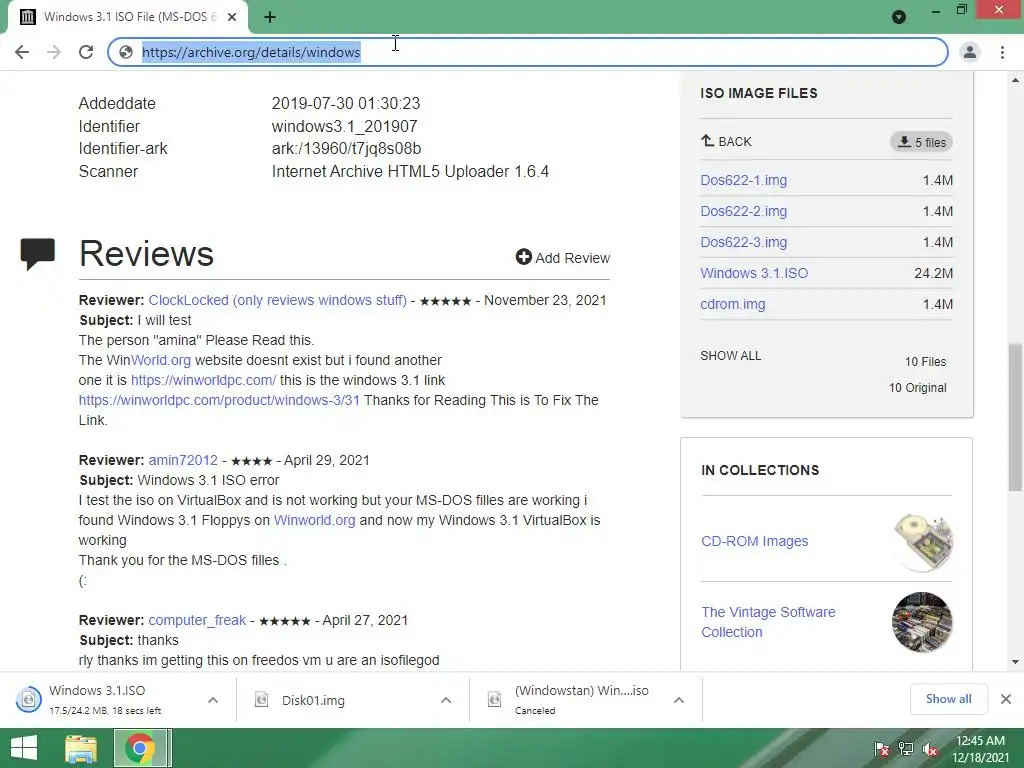
Task: Click CD-ROM Images collection thumbnail
Action: coord(923,542)
